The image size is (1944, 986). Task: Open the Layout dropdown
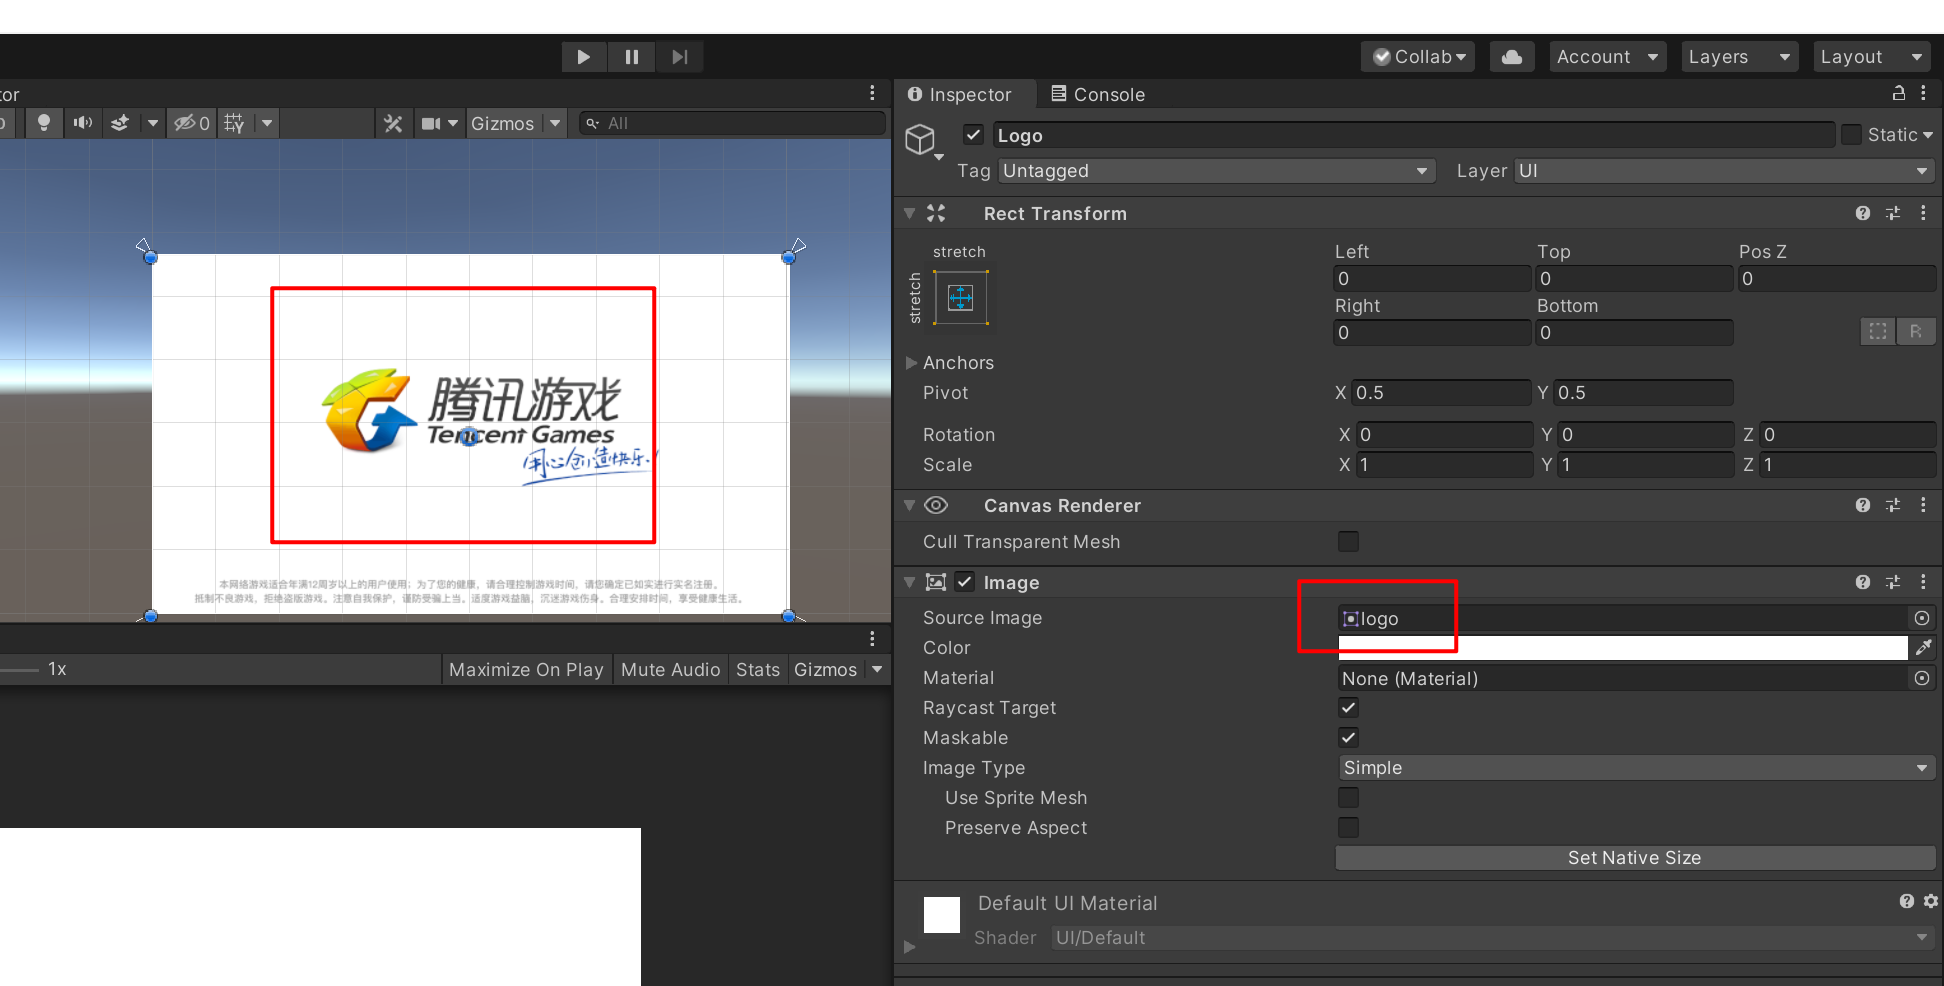click(x=1870, y=57)
